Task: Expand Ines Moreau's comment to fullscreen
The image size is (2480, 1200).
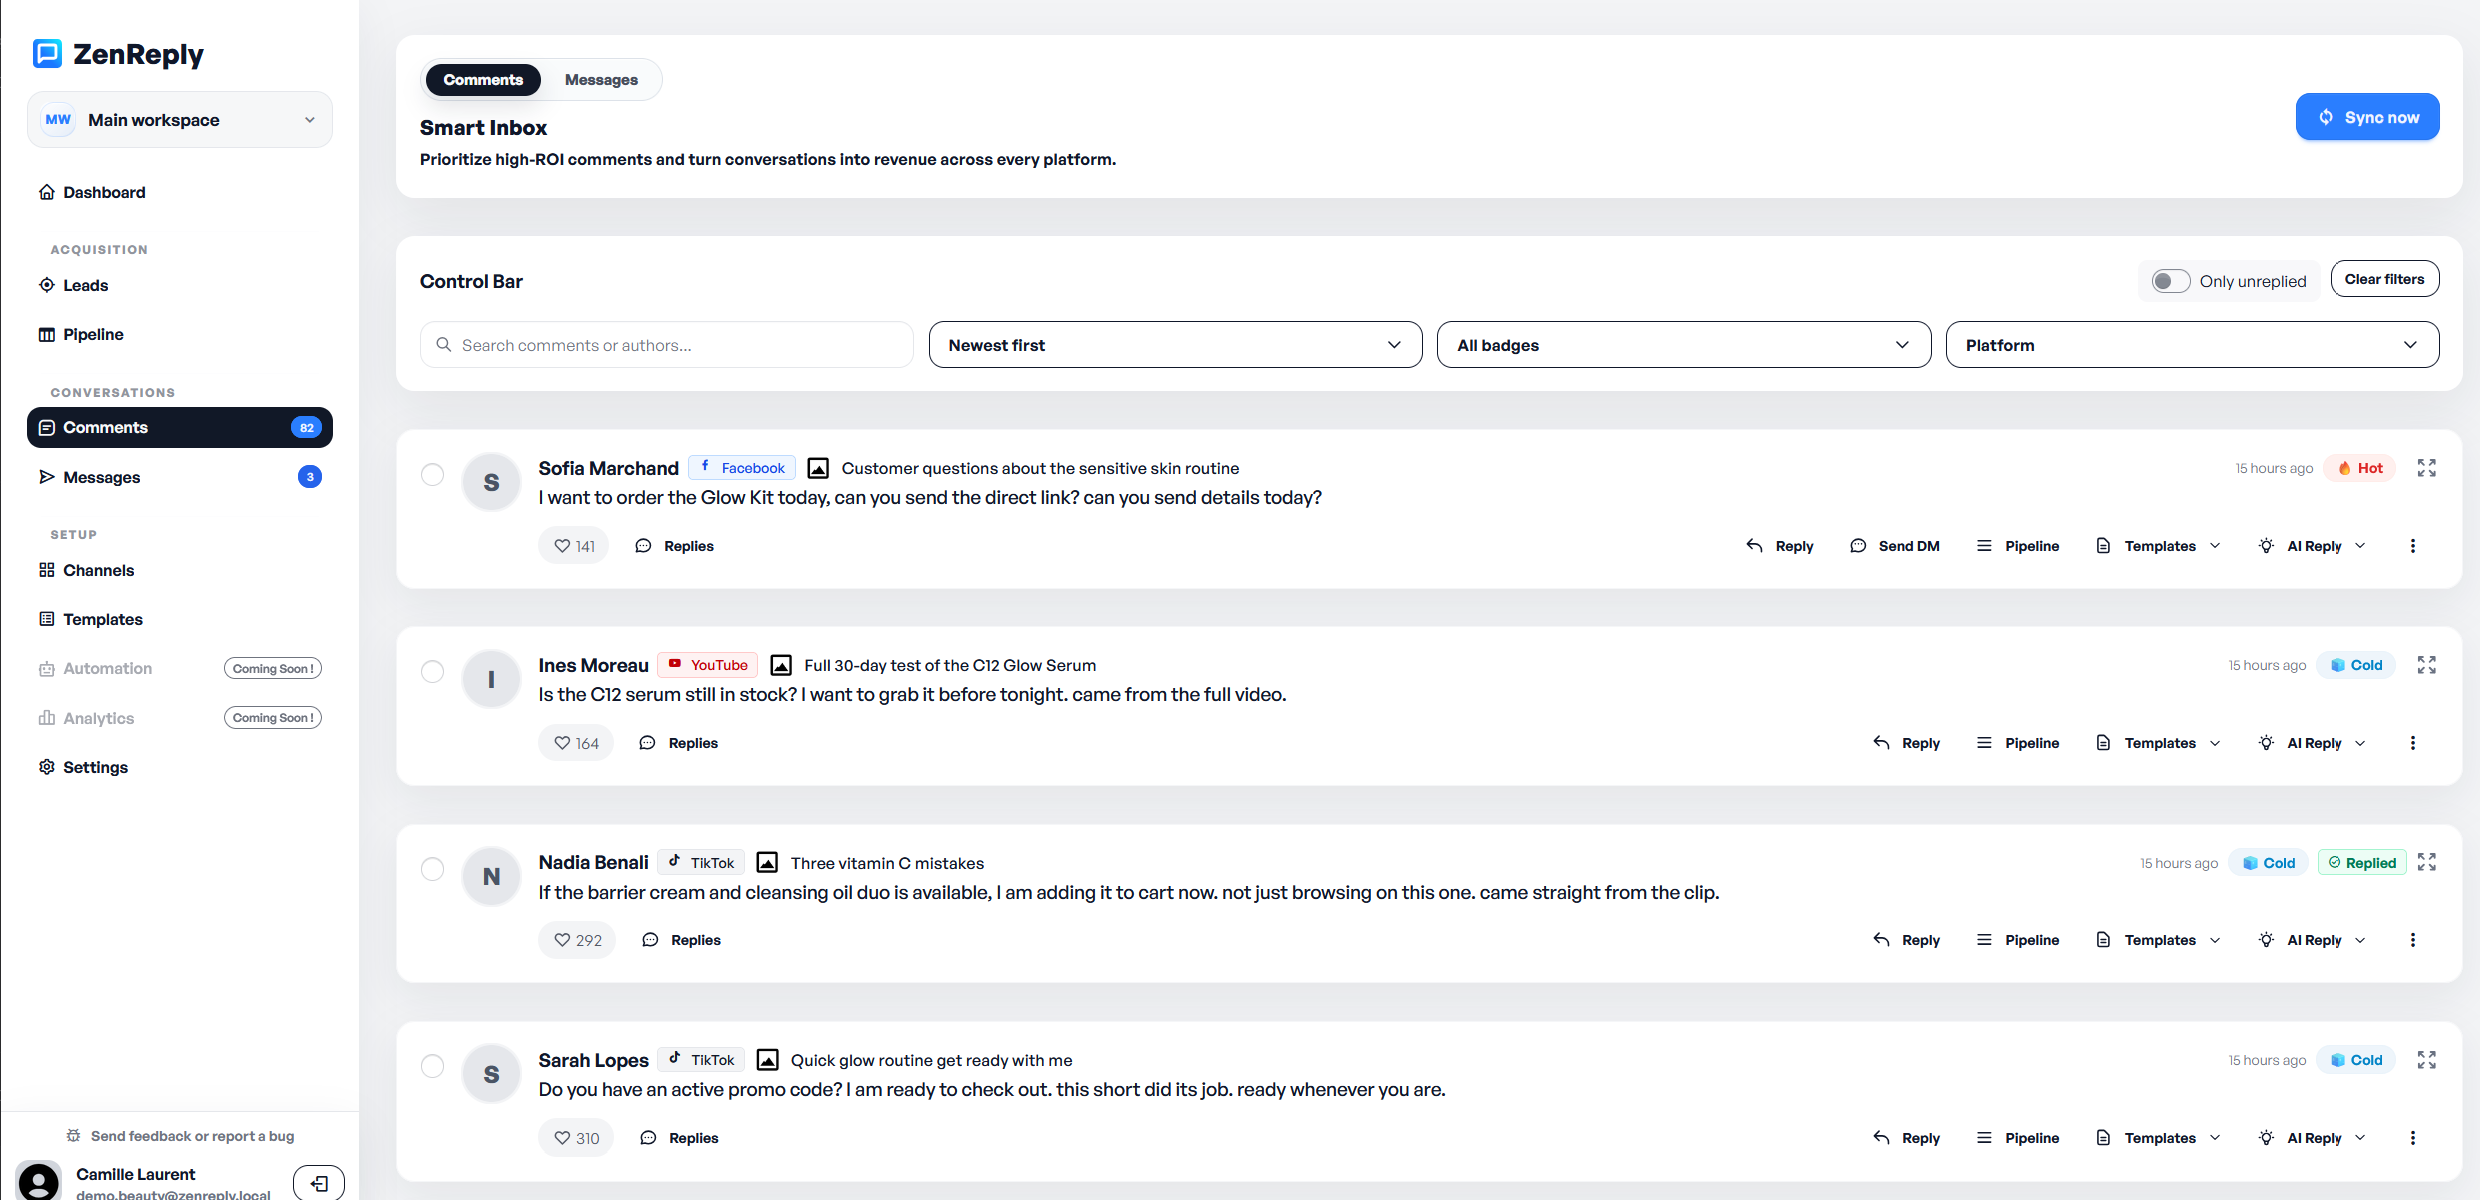Action: [2427, 665]
